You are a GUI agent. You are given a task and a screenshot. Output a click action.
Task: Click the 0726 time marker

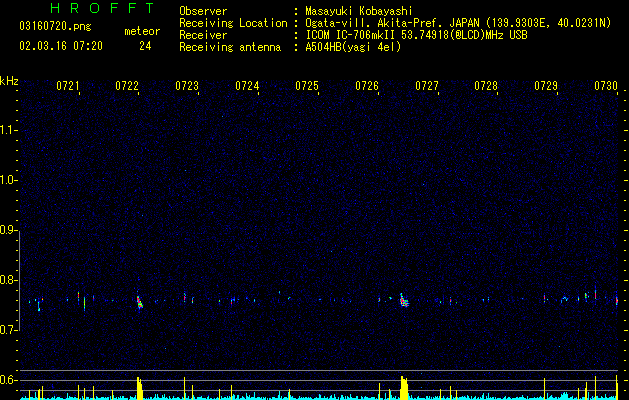(367, 86)
